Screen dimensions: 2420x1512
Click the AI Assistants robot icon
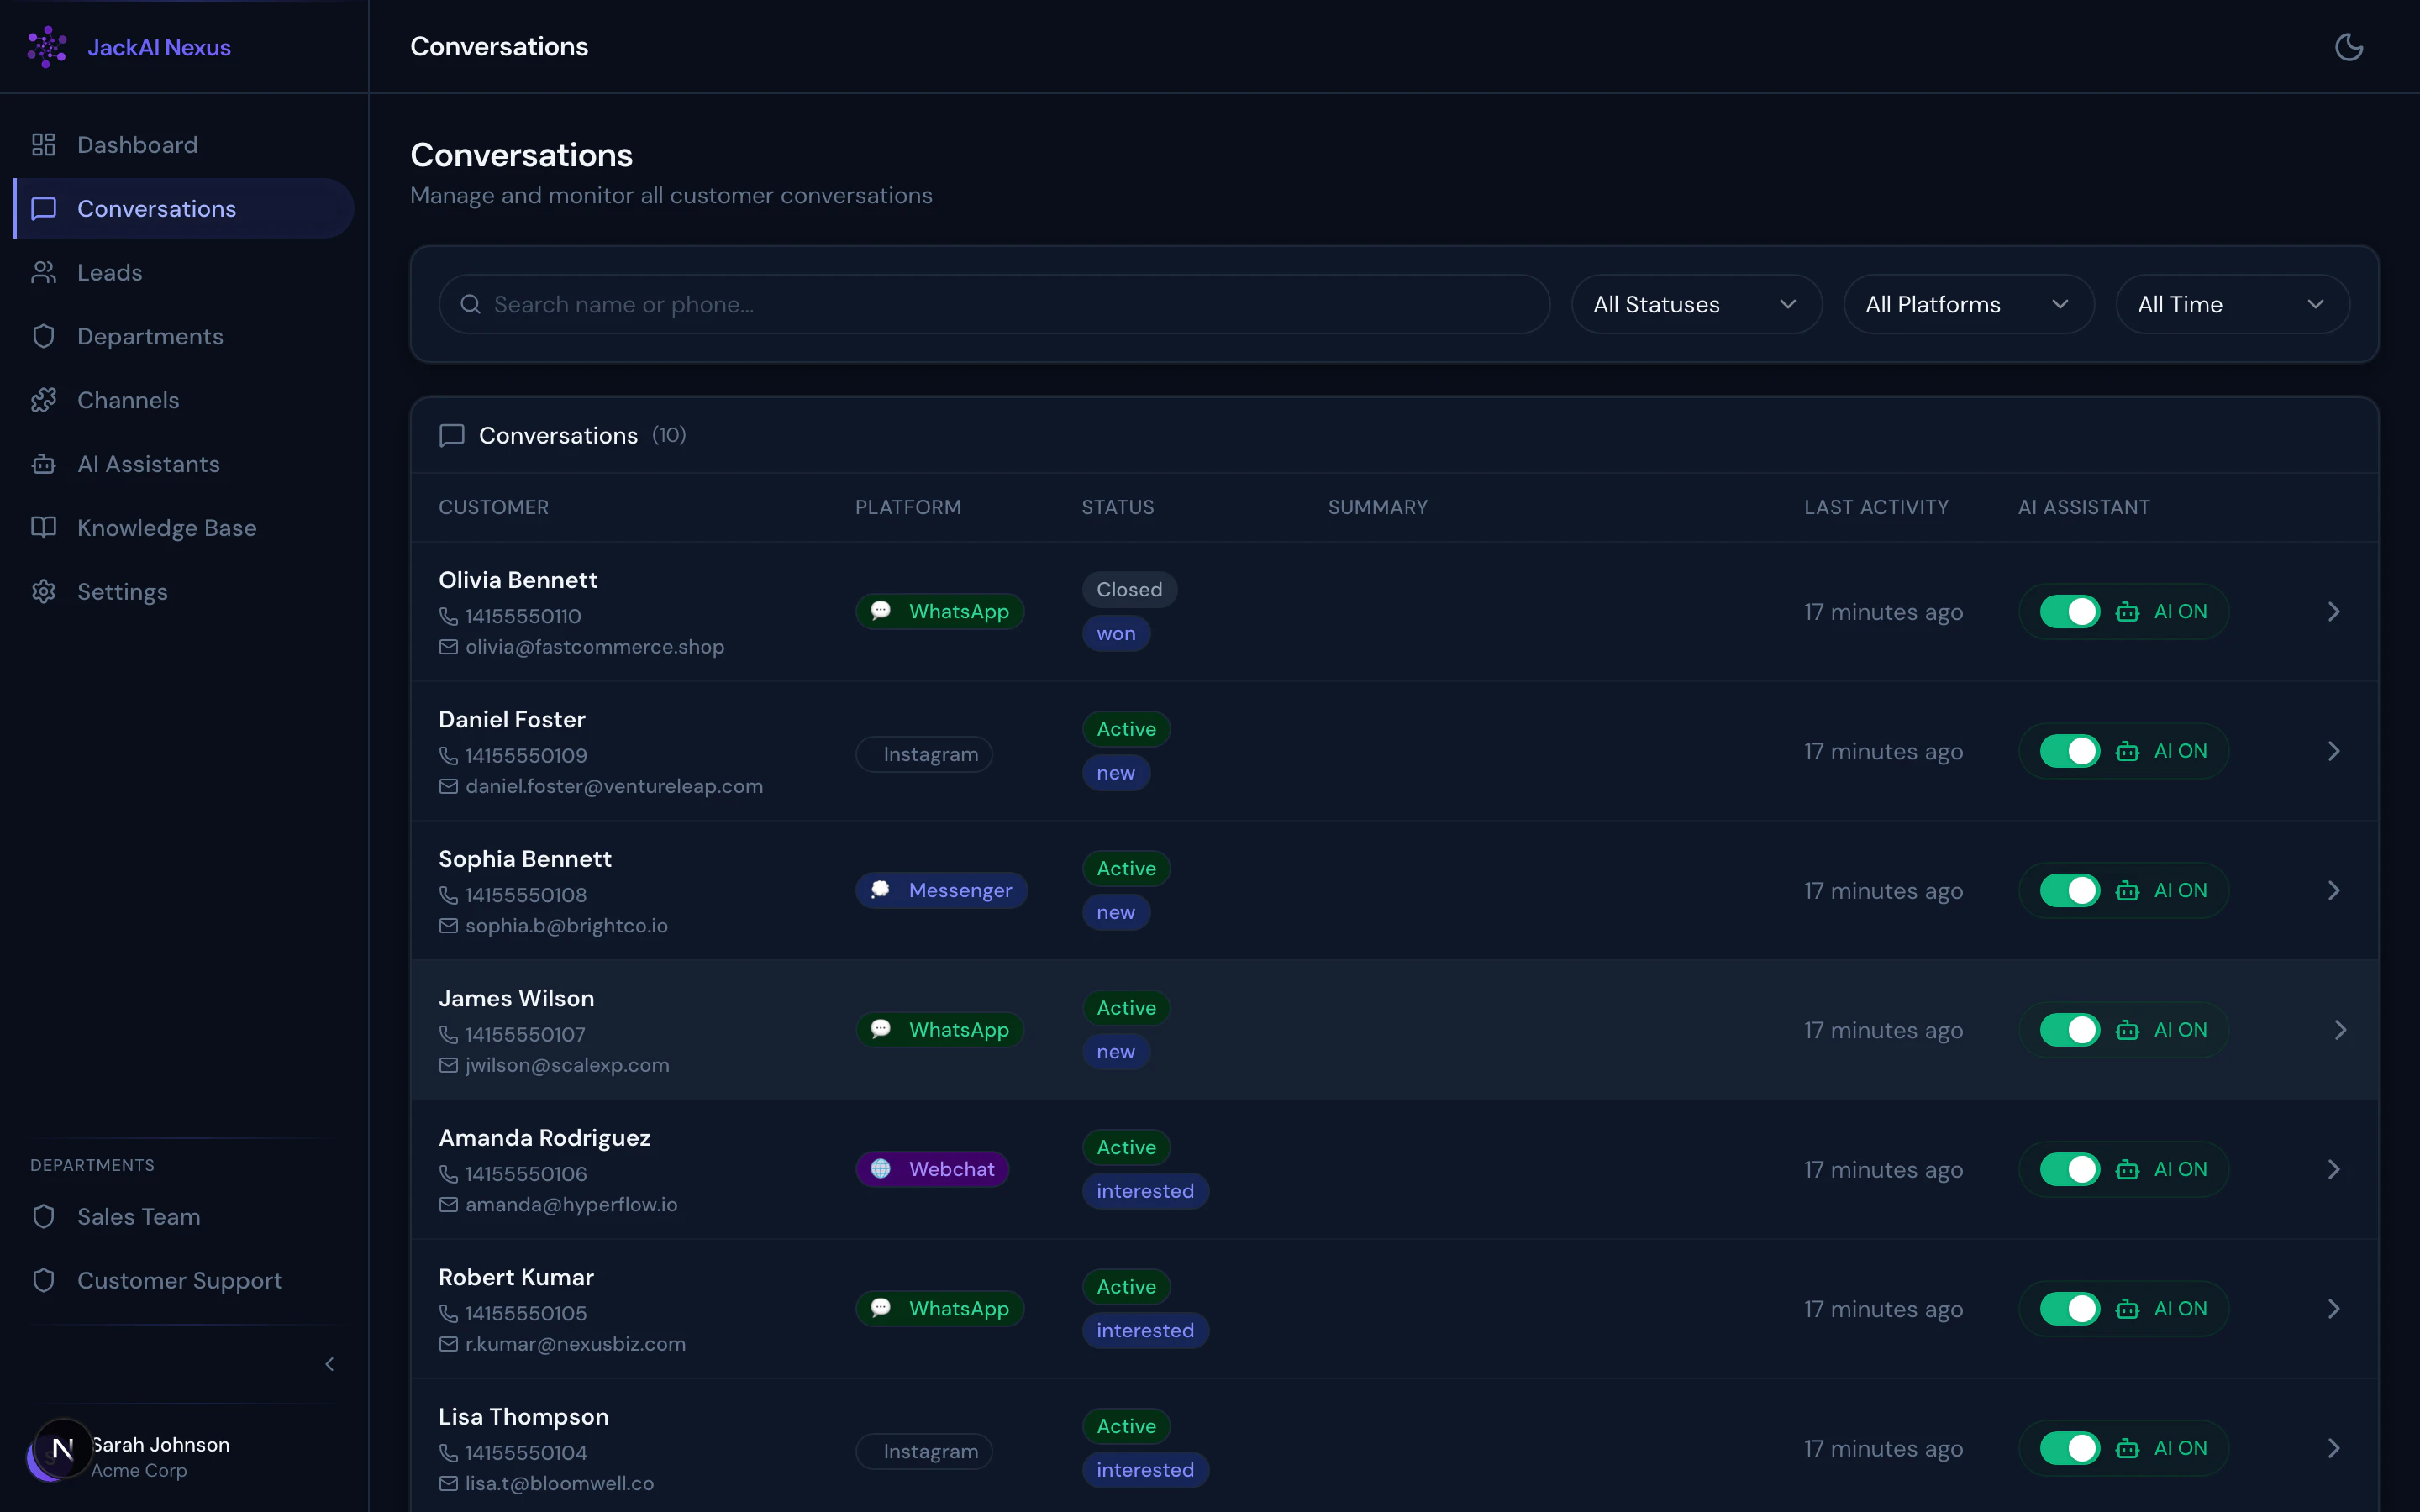pos(43,464)
